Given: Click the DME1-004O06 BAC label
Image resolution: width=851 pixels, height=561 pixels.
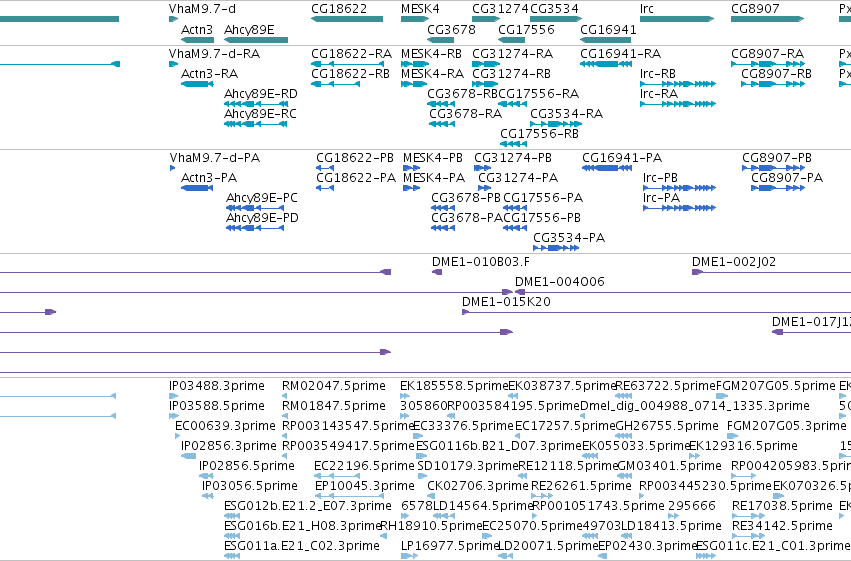Looking at the screenshot, I should pyautogui.click(x=559, y=282).
